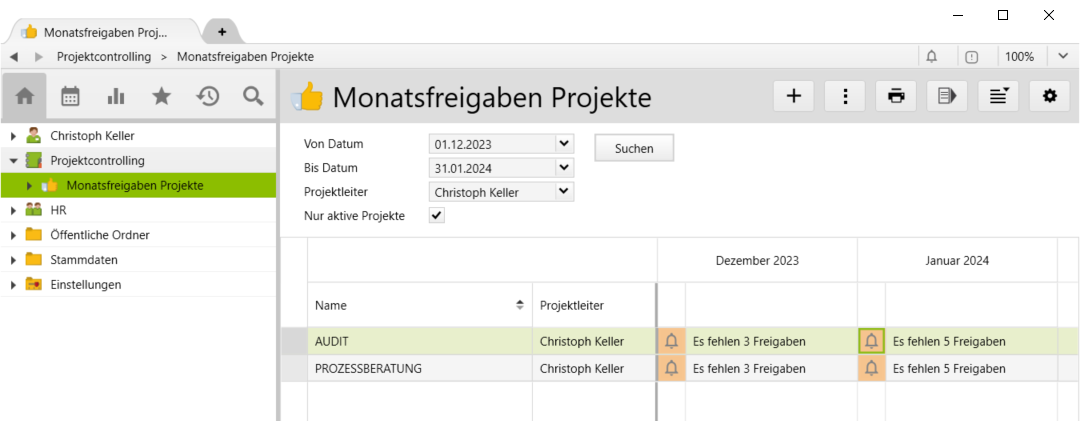Open the history clock icon
Screen dimensions: 1080x421
point(207,96)
